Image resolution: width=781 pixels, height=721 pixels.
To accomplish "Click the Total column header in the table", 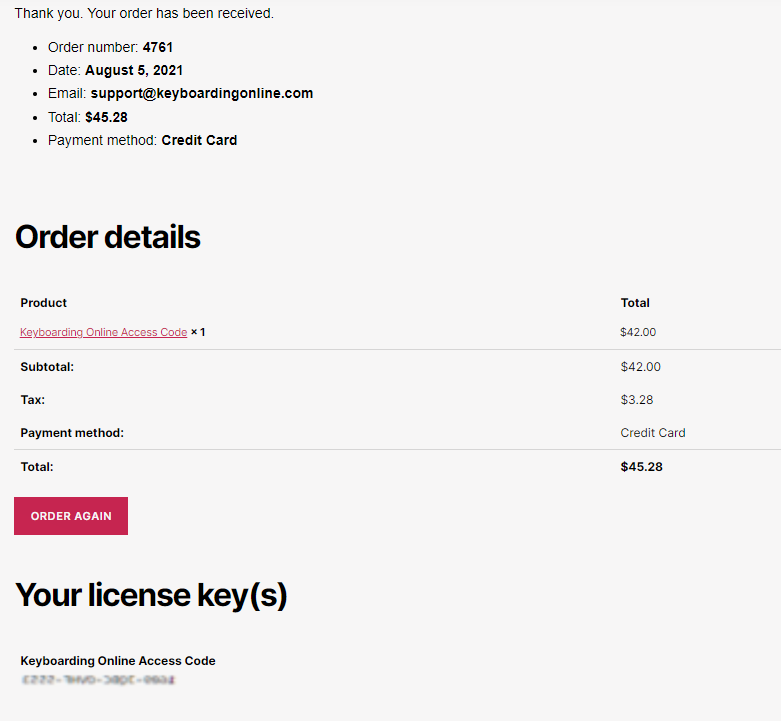I will pos(635,302).
